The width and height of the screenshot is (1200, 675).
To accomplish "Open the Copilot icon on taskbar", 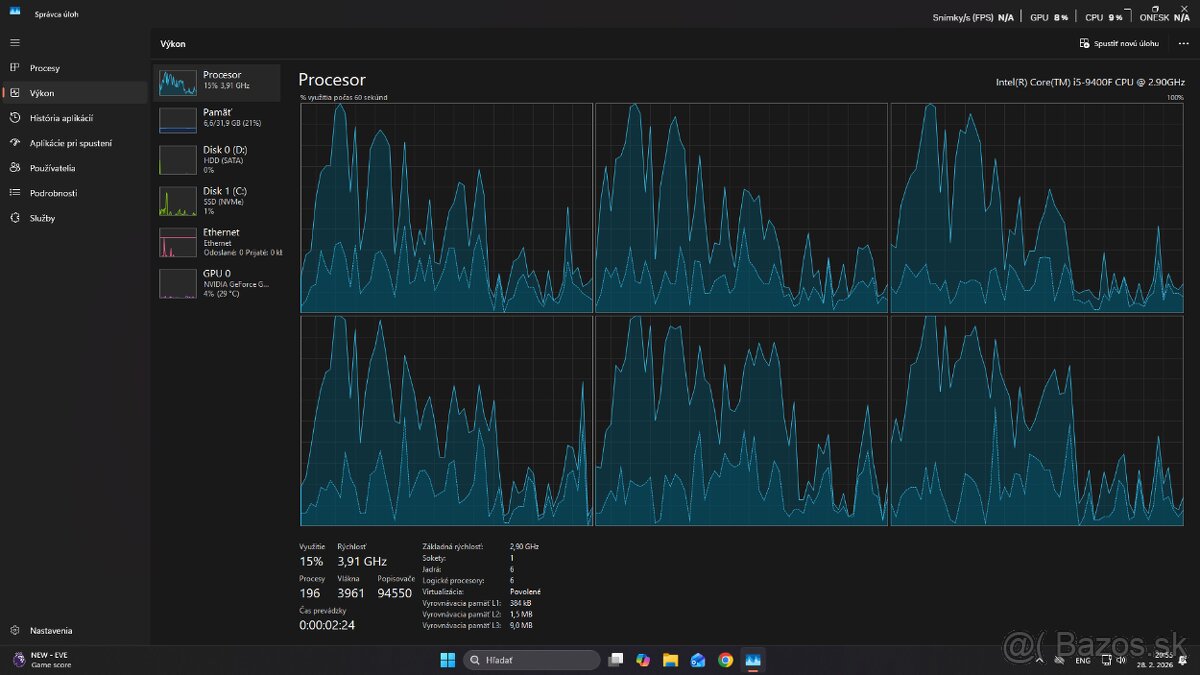I will [x=643, y=660].
